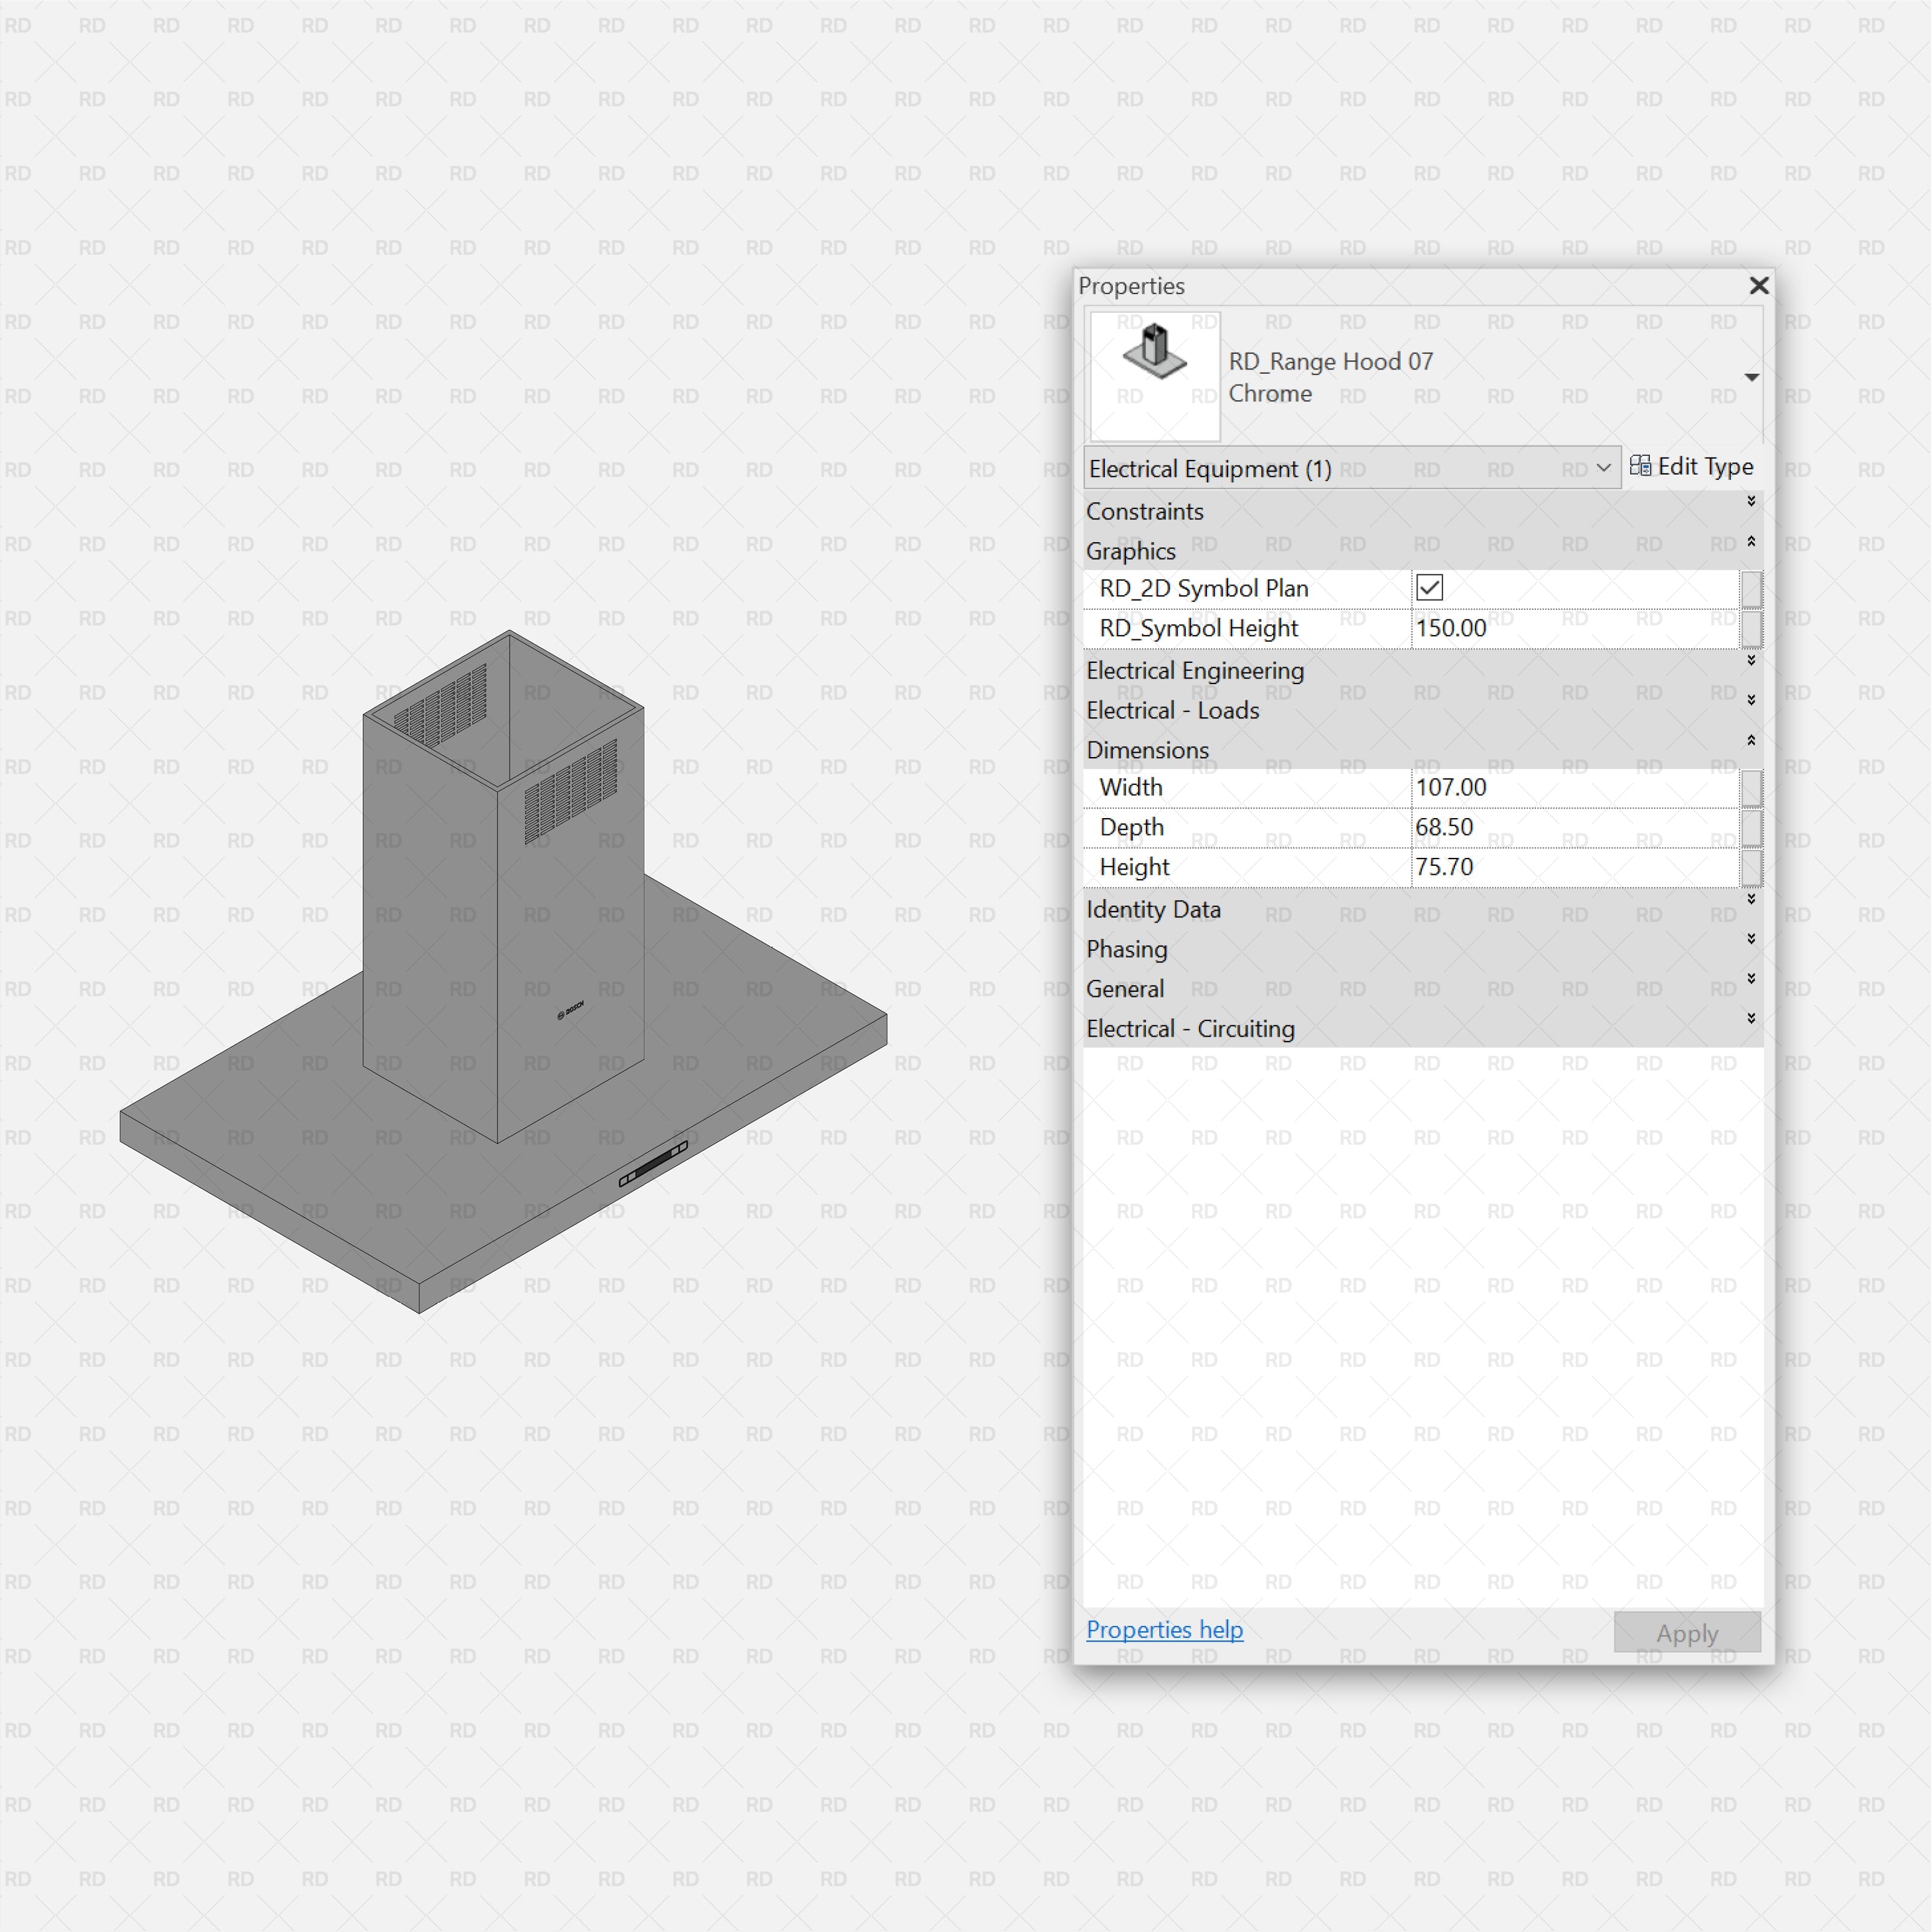Close the Properties palette
Image resolution: width=1932 pixels, height=1932 pixels.
click(x=1759, y=286)
